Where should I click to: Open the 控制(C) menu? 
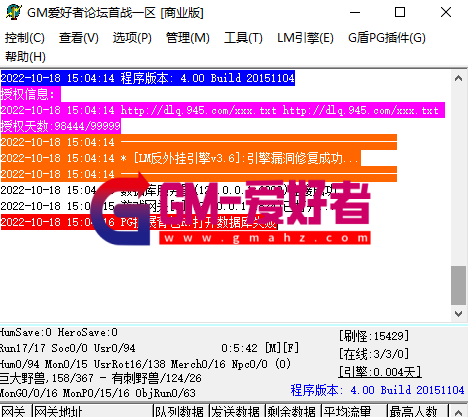point(25,38)
